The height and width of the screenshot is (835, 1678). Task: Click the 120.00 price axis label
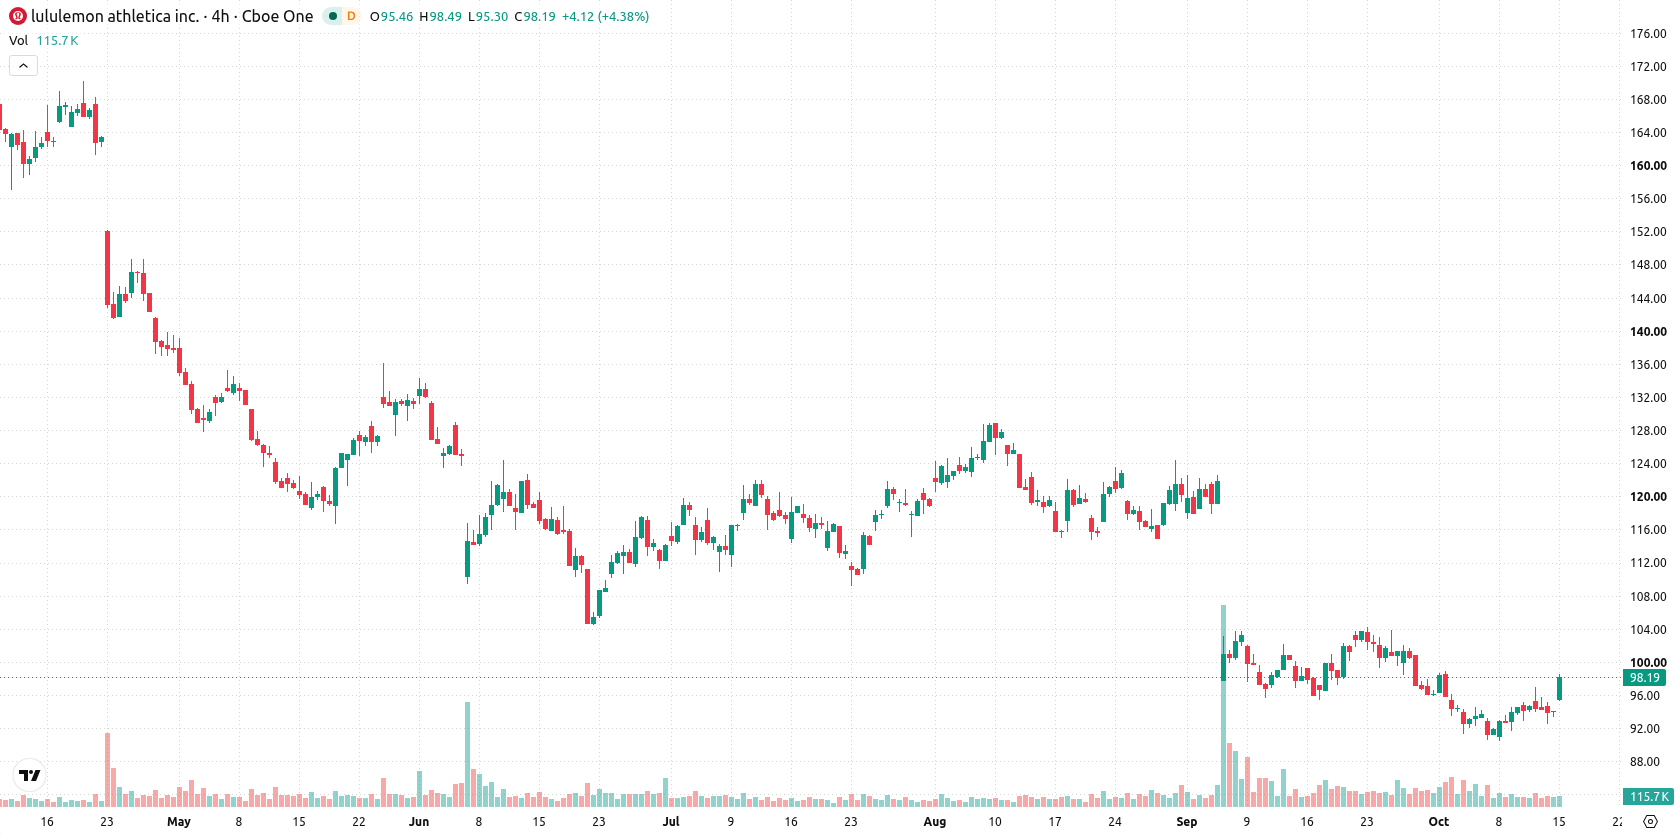tap(1648, 497)
